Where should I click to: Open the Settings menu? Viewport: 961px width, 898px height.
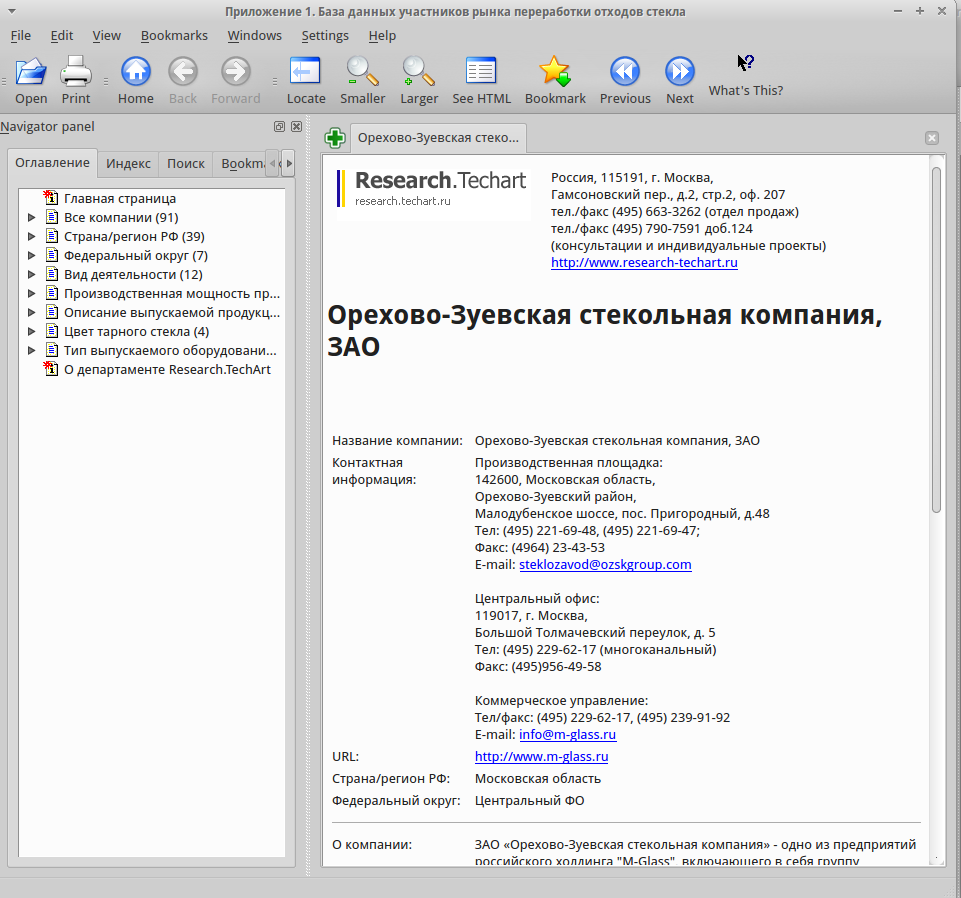[325, 36]
